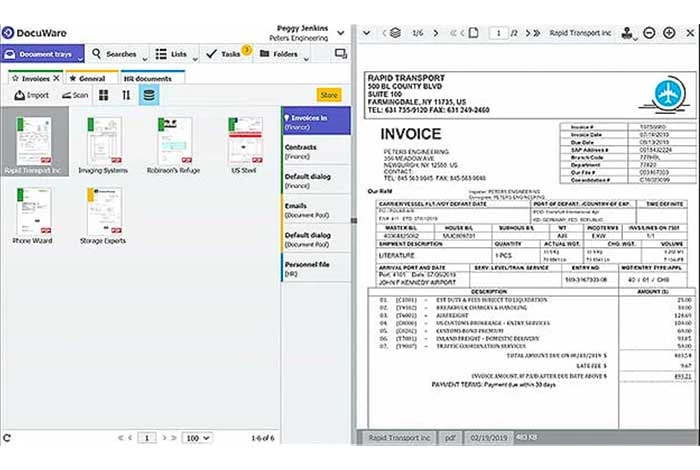Choose Contracts (Finance) store dialog

tap(316, 151)
